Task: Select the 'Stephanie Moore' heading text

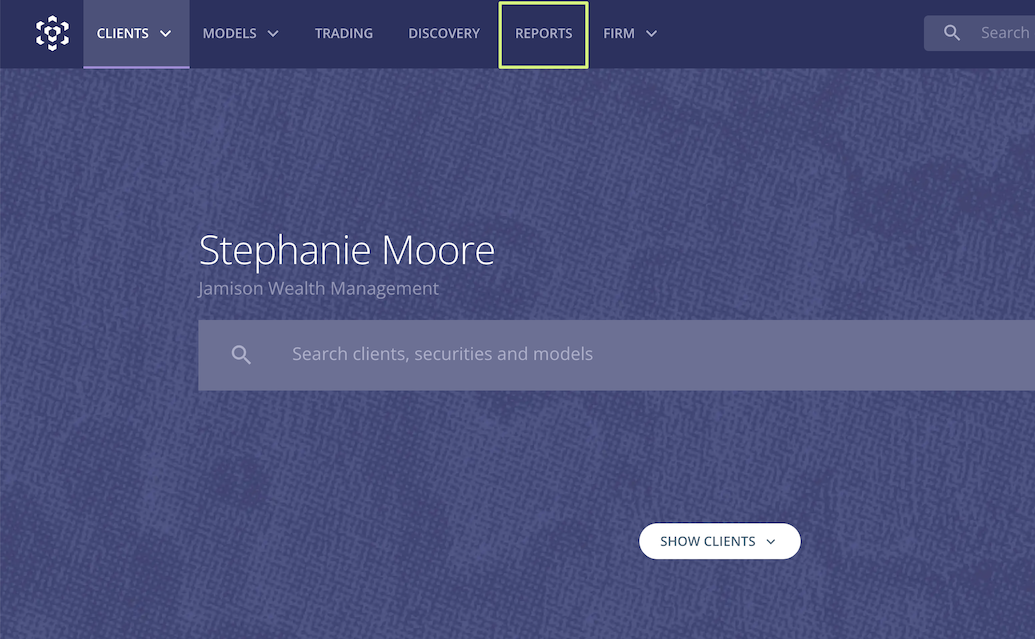Action: (347, 251)
